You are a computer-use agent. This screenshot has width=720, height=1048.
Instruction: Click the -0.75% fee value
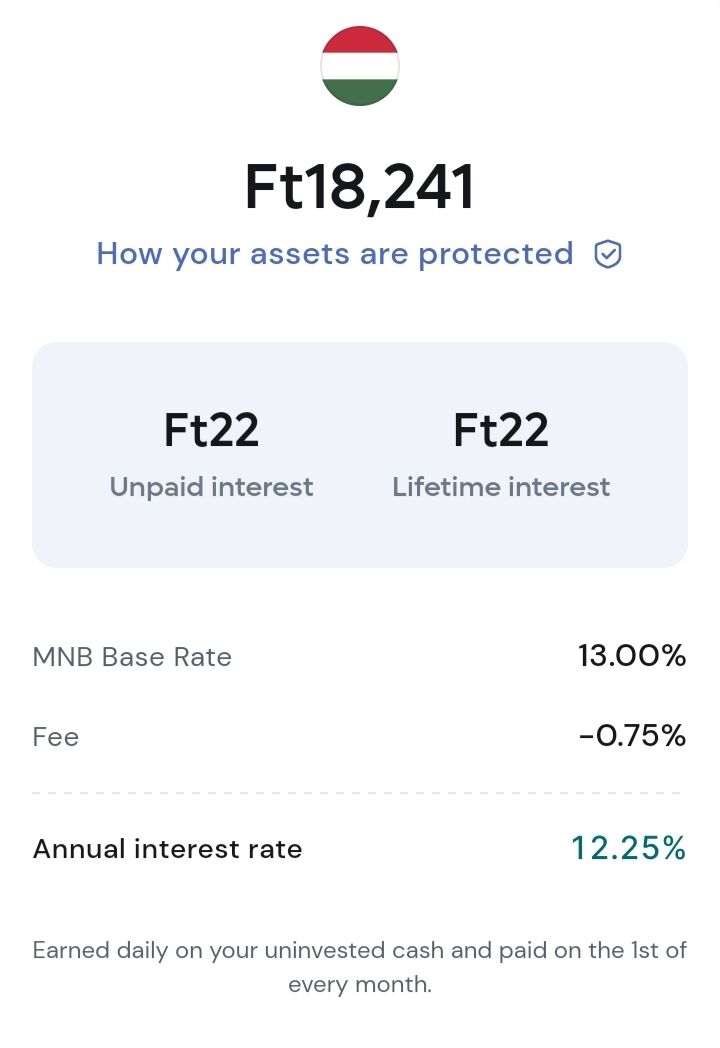click(632, 735)
